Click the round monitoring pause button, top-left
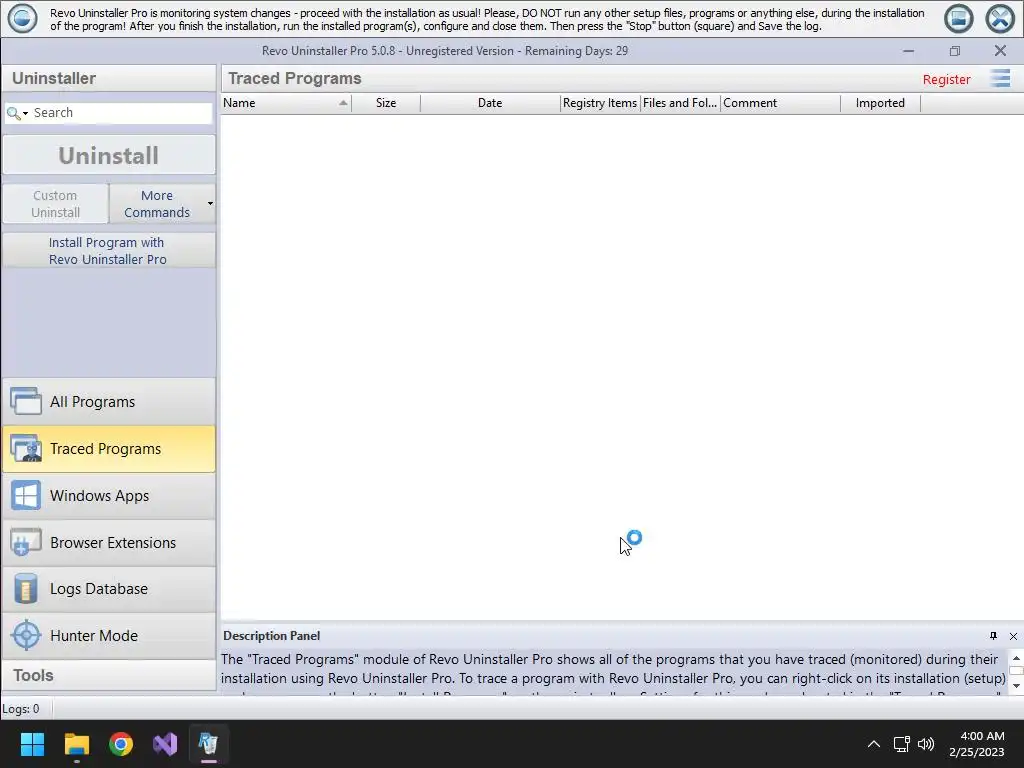 pos(22,19)
